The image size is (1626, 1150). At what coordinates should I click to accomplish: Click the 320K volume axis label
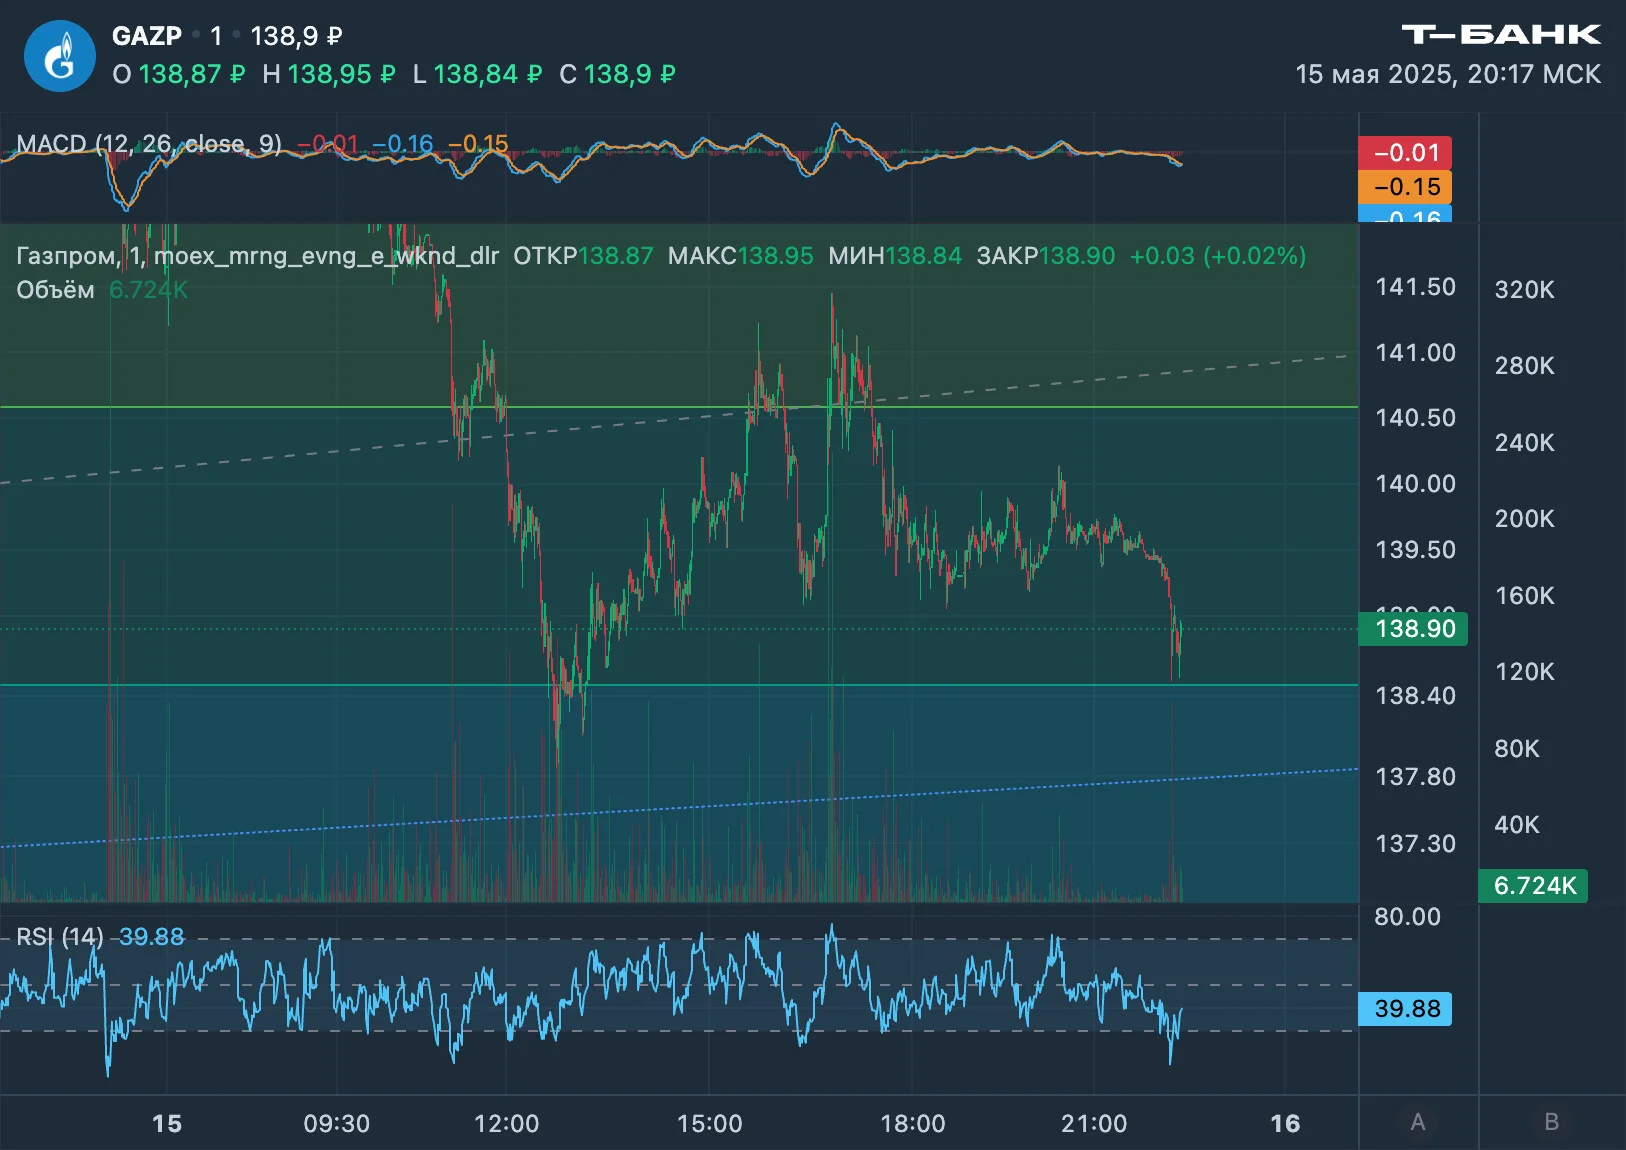point(1524,290)
